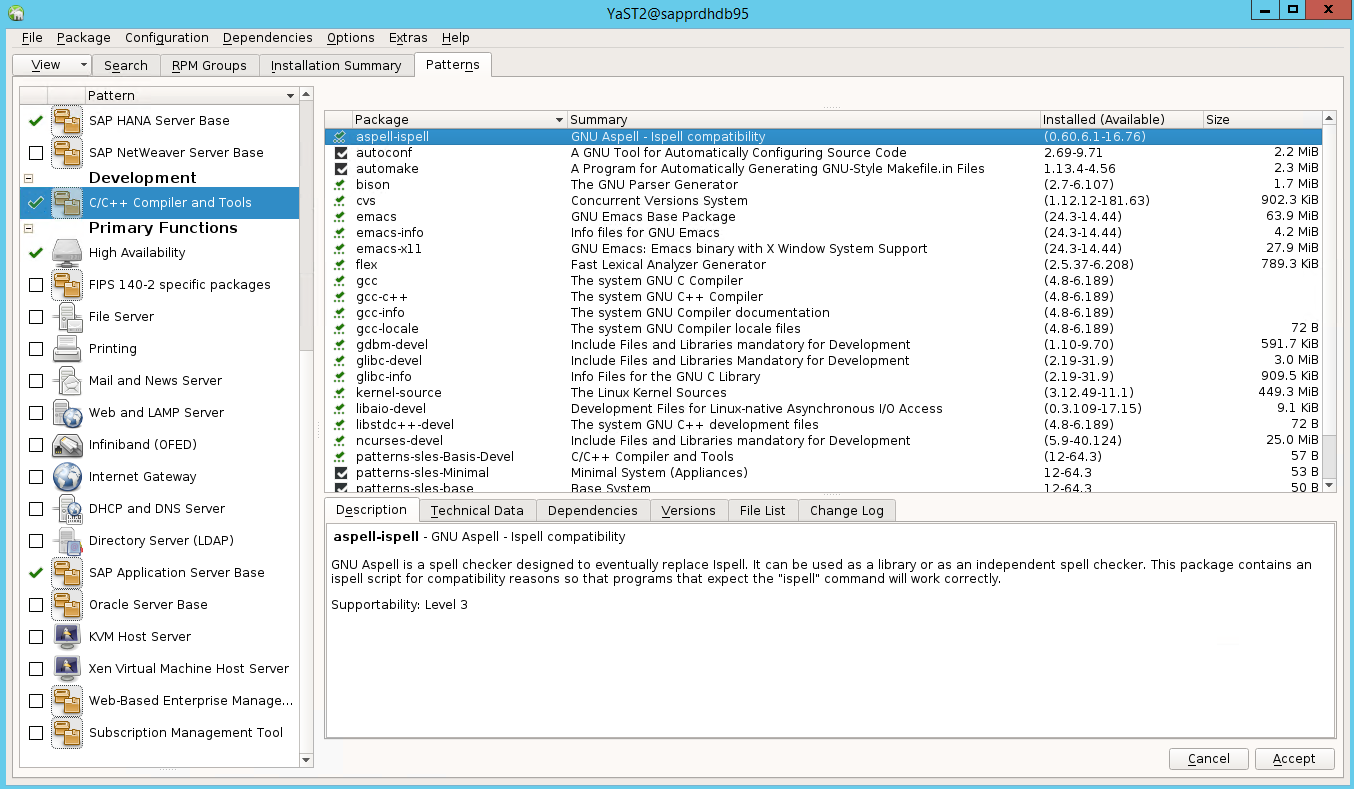Switch to the Versions tab
The height and width of the screenshot is (789, 1354).
tap(688, 510)
